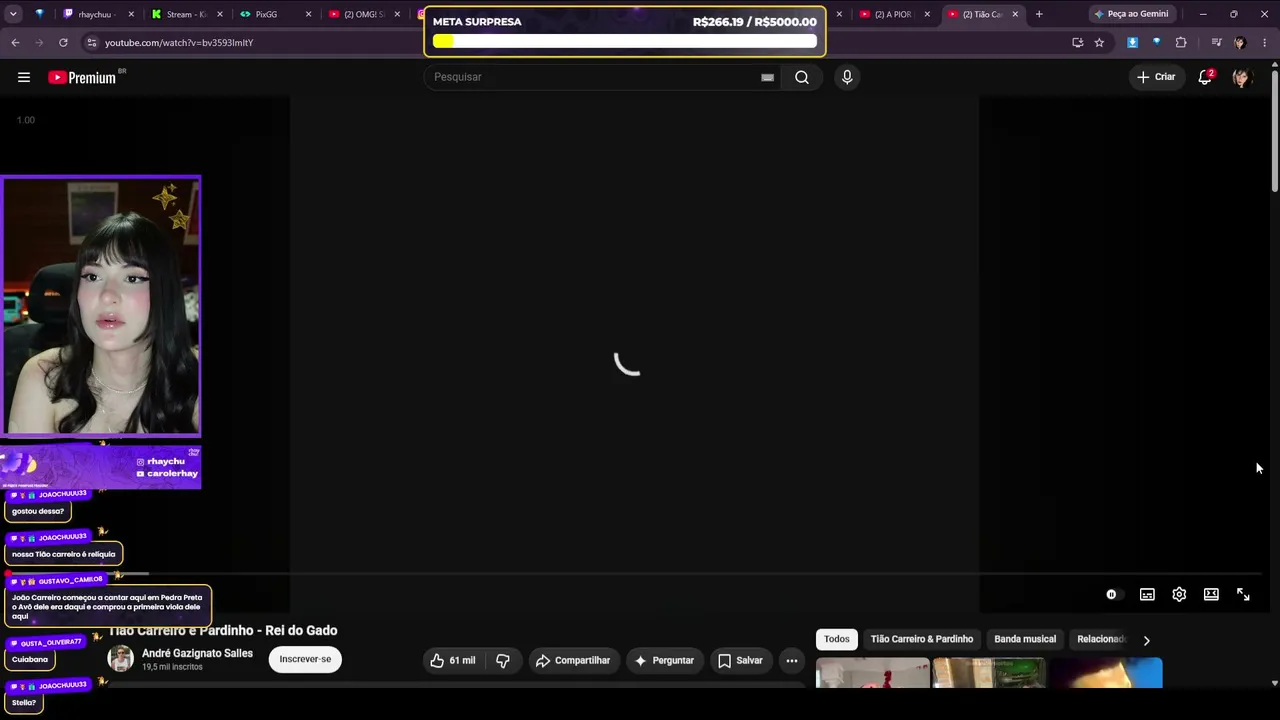Open the Chrome profile avatar
This screenshot has width=1280, height=720.
pyautogui.click(x=1240, y=42)
